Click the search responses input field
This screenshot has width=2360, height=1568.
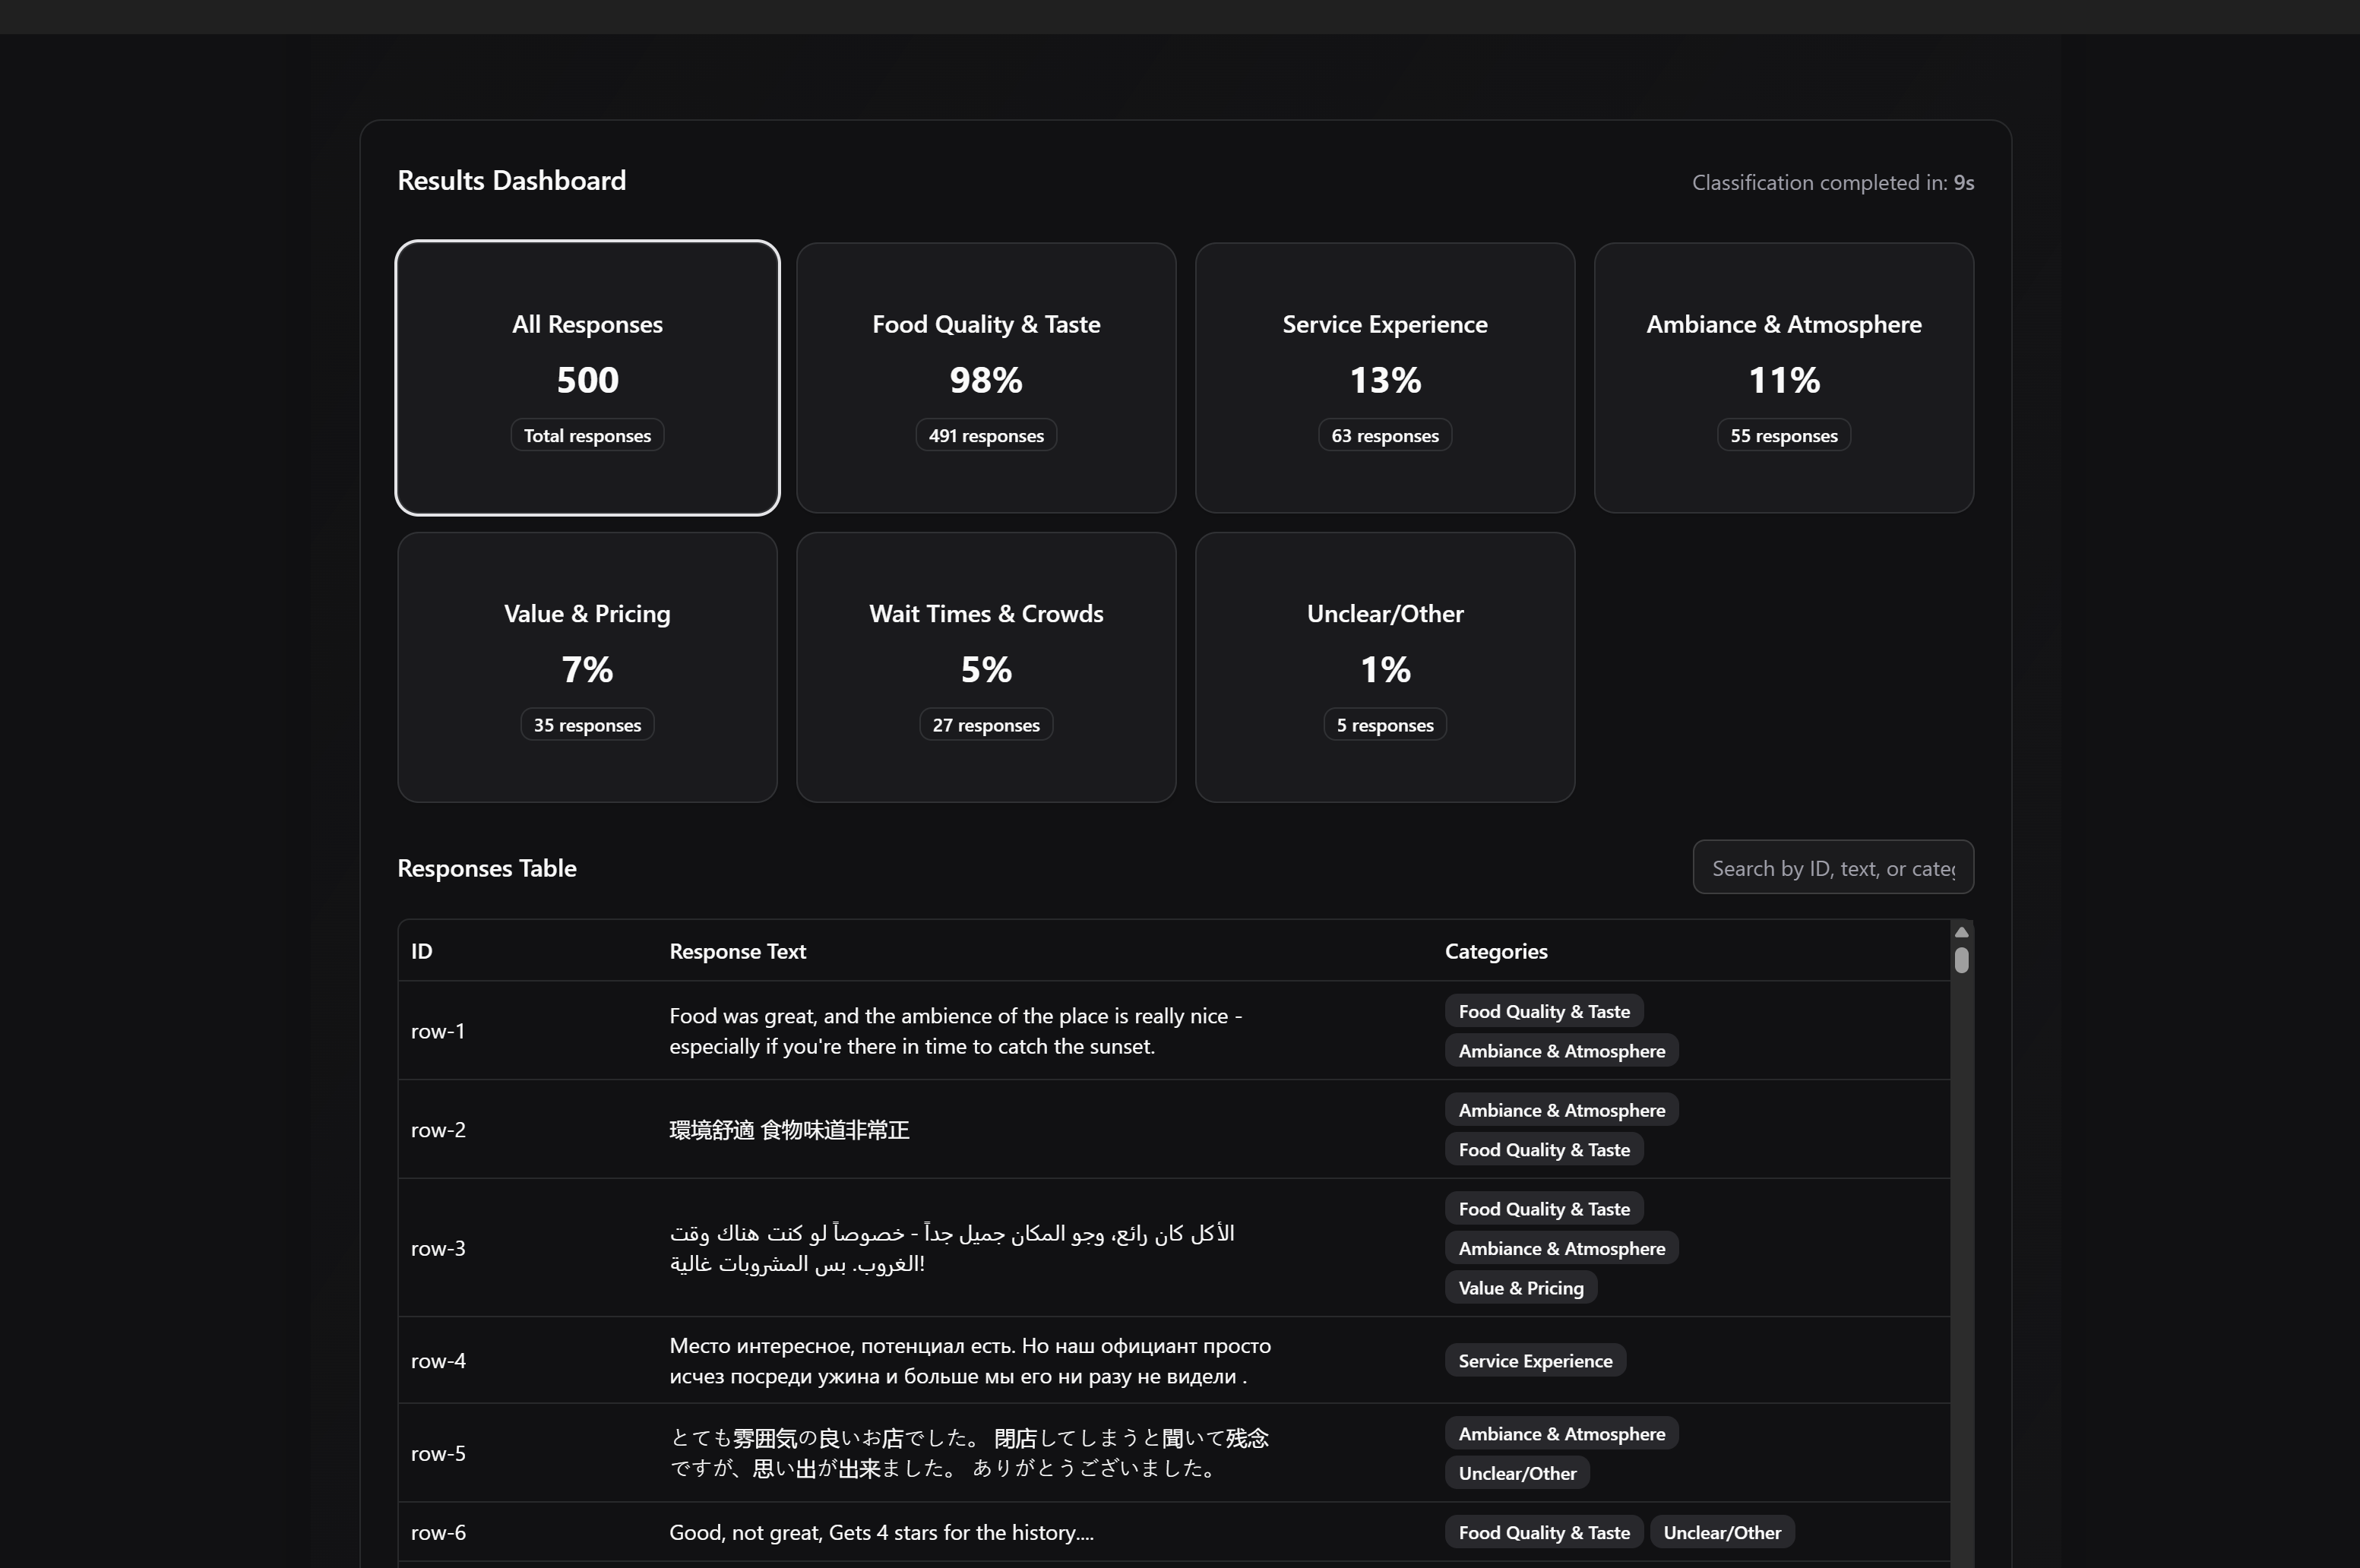[1832, 867]
